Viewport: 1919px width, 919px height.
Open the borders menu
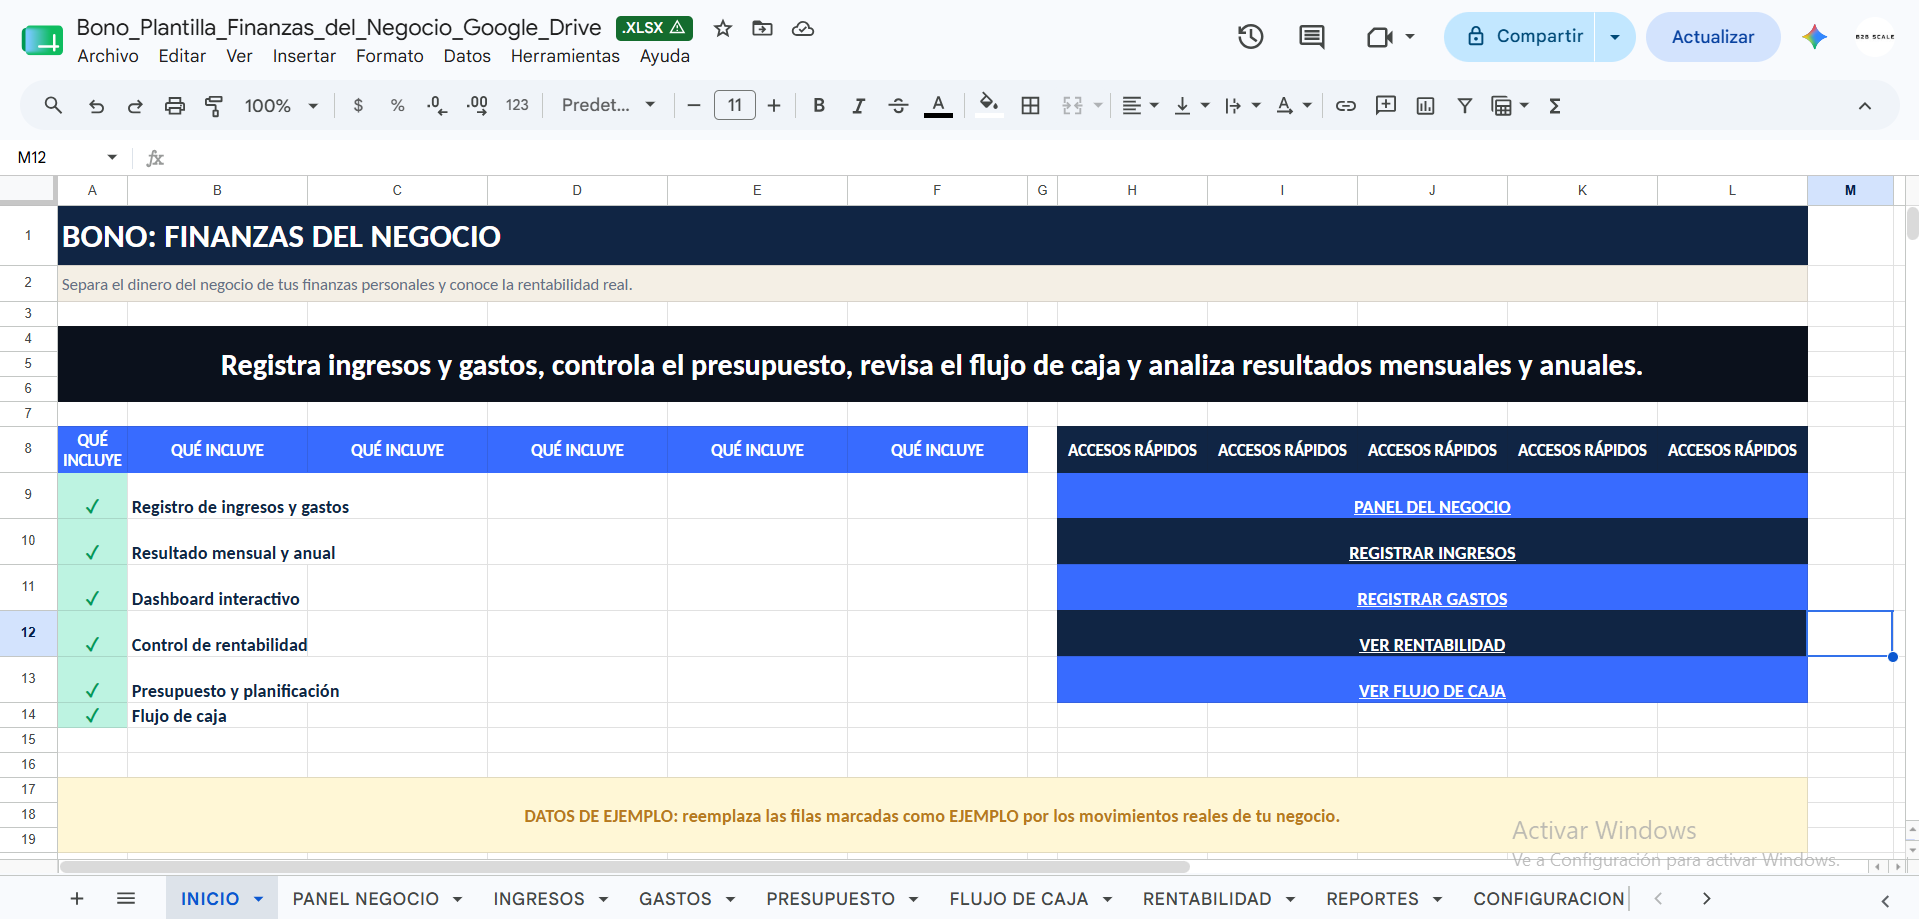click(x=1030, y=105)
